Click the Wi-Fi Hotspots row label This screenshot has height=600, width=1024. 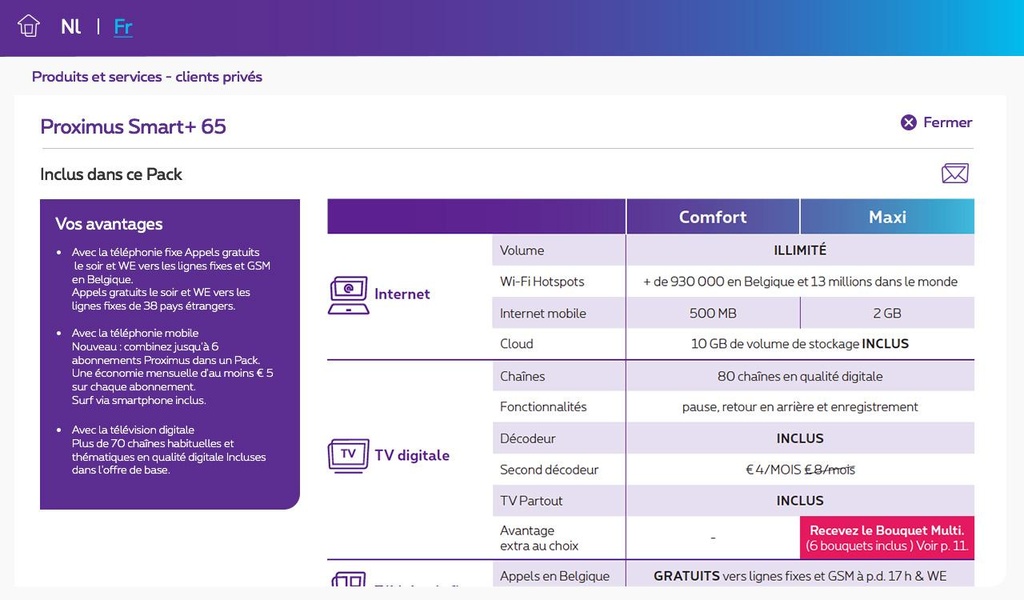pos(542,281)
